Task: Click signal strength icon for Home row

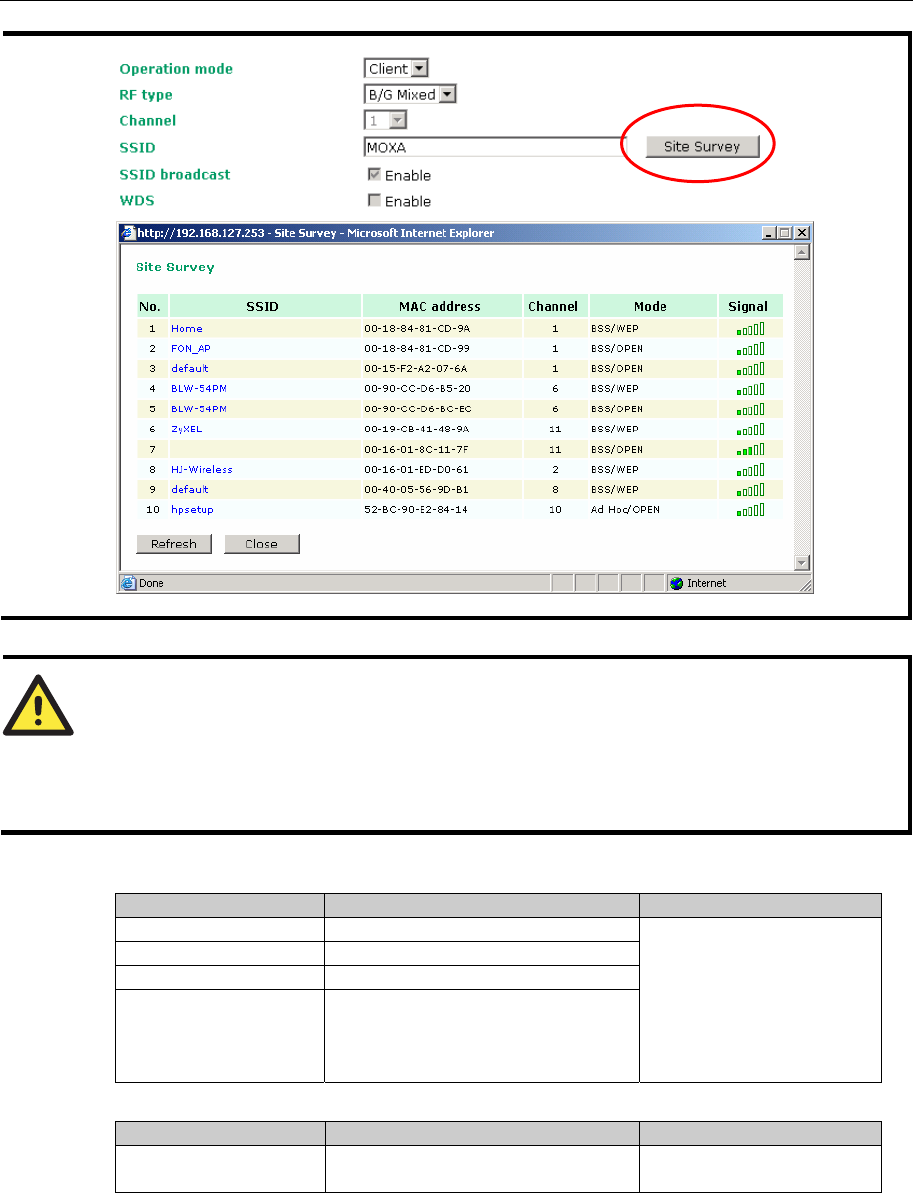Action: point(750,329)
